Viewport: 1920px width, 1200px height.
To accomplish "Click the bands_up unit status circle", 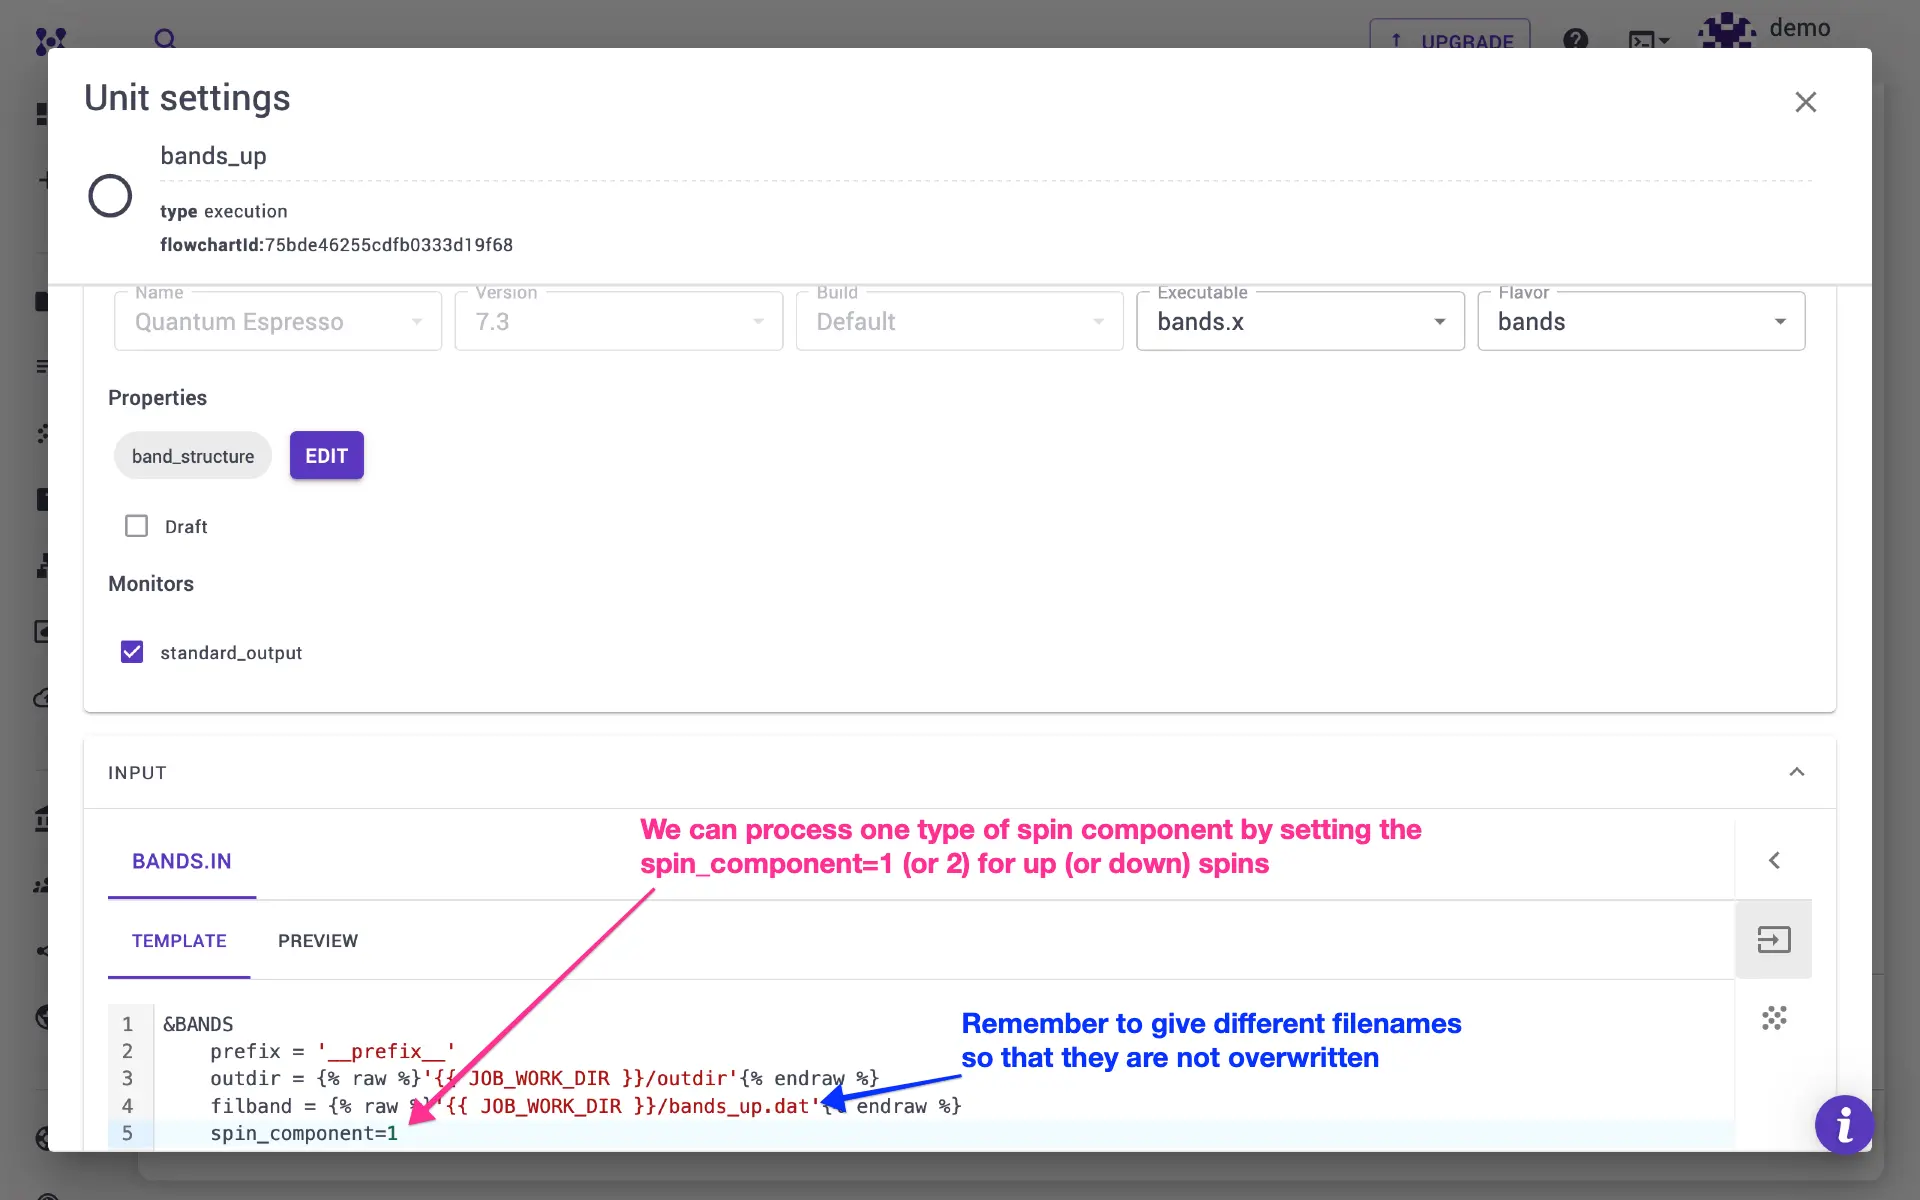I will (x=110, y=196).
